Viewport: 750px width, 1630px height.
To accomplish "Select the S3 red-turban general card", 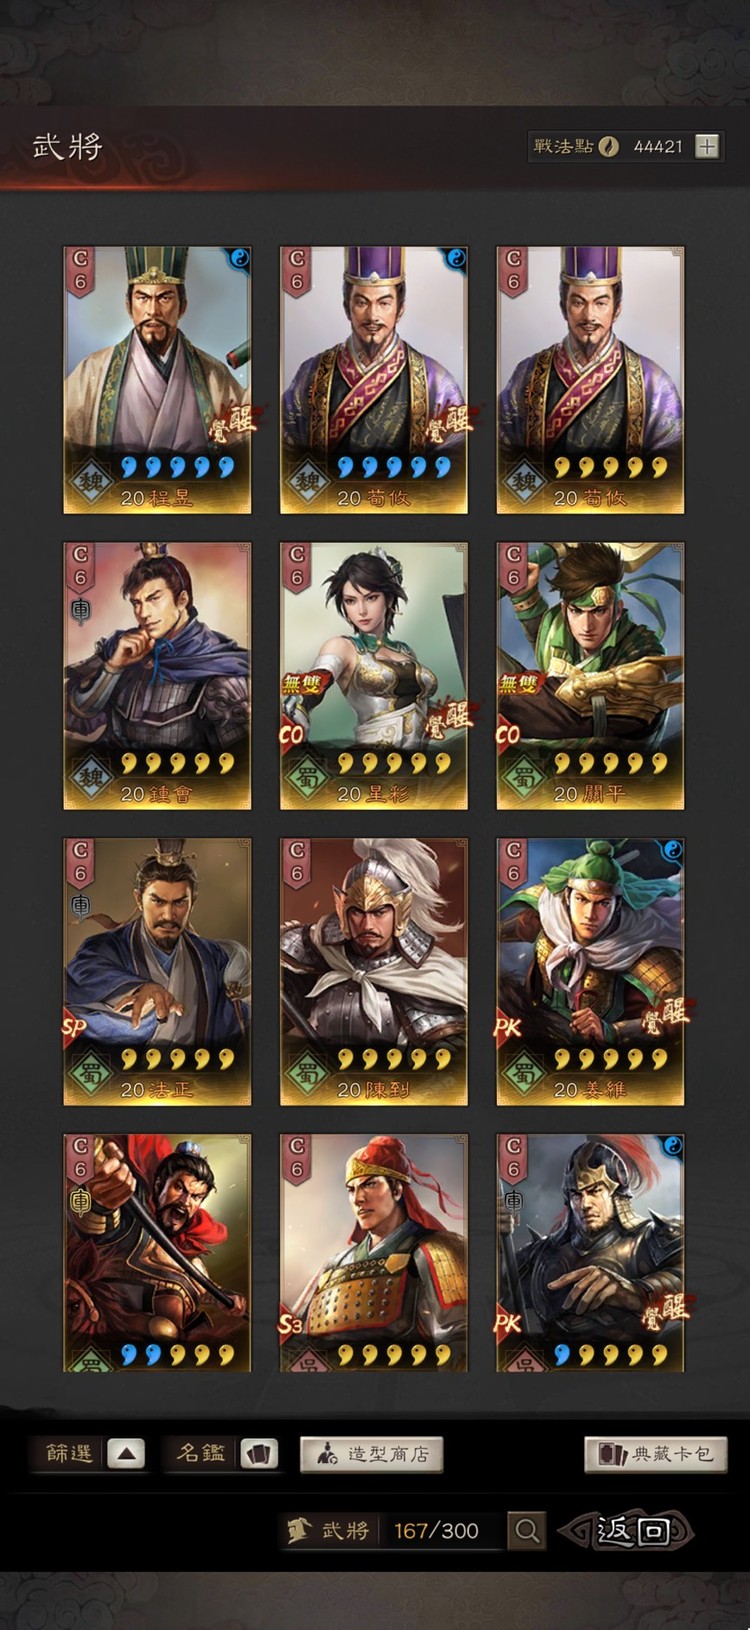I will point(373,1252).
